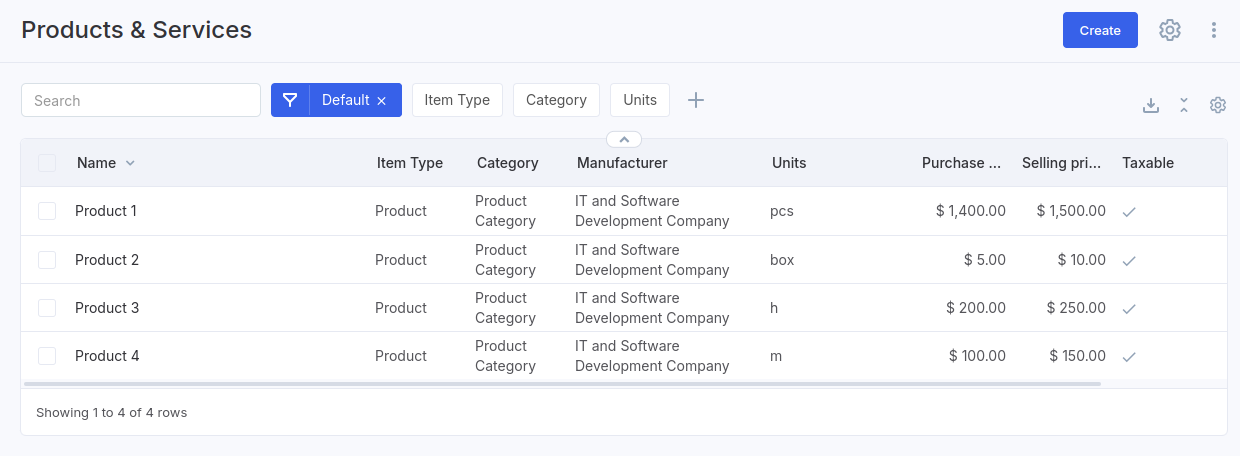
Task: Click the collapse rows double-chevron icon
Action: pyautogui.click(x=1184, y=105)
